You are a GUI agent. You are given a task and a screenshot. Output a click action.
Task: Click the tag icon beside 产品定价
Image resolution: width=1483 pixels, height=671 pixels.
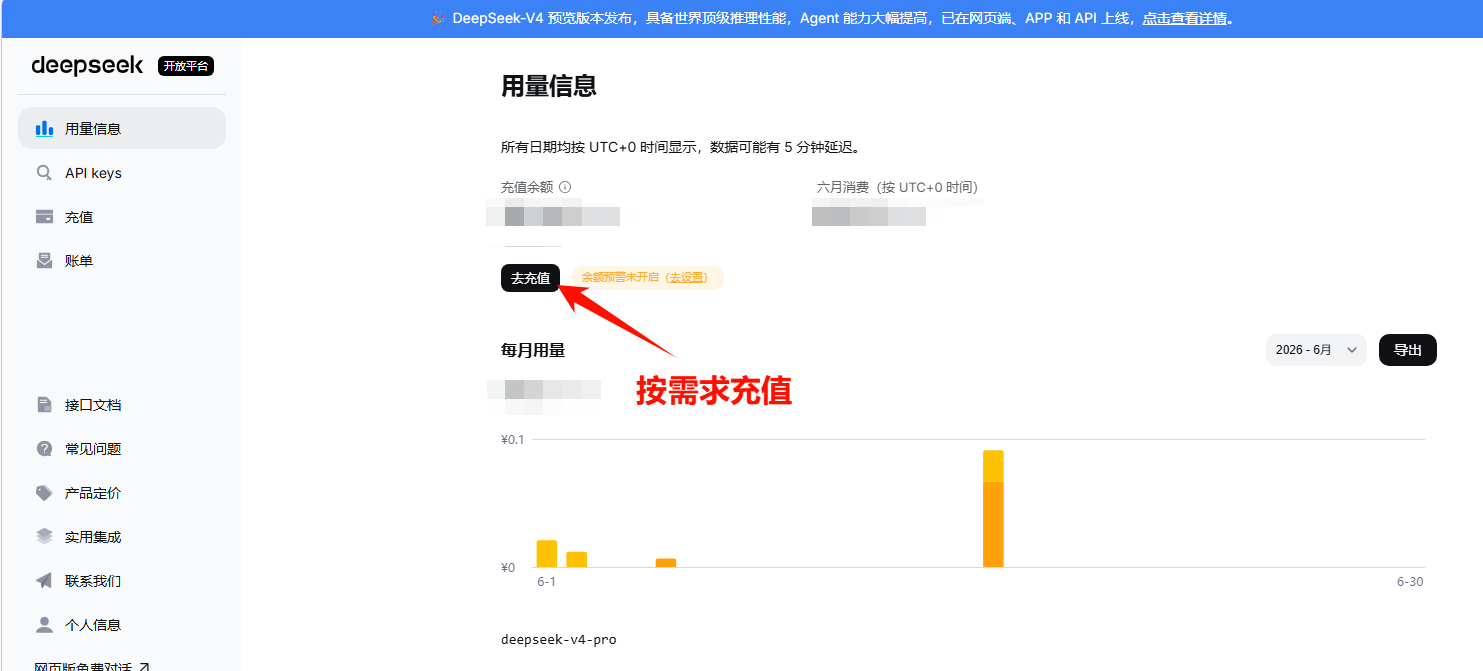click(44, 493)
